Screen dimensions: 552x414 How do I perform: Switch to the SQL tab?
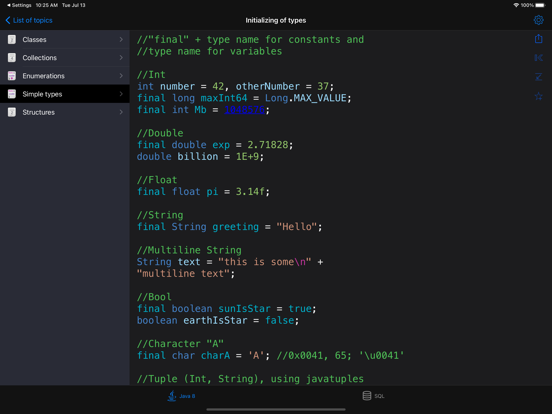(373, 396)
